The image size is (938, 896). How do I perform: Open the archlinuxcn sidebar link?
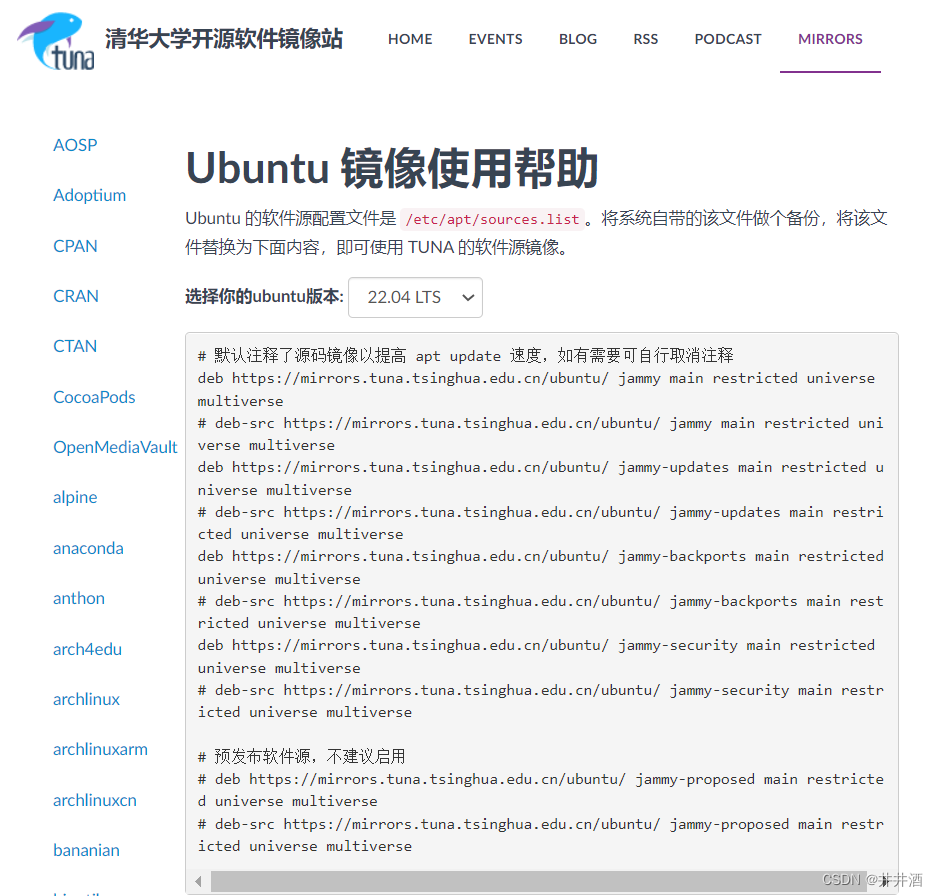coord(95,800)
